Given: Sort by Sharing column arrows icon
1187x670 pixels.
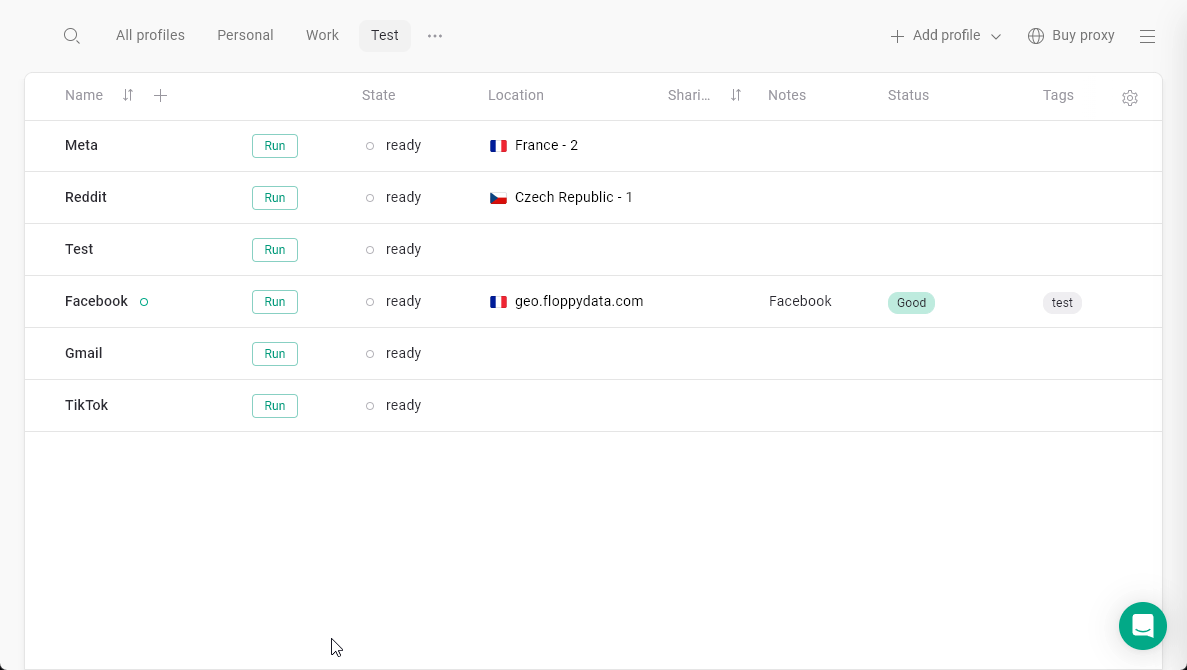Looking at the screenshot, I should point(736,95).
